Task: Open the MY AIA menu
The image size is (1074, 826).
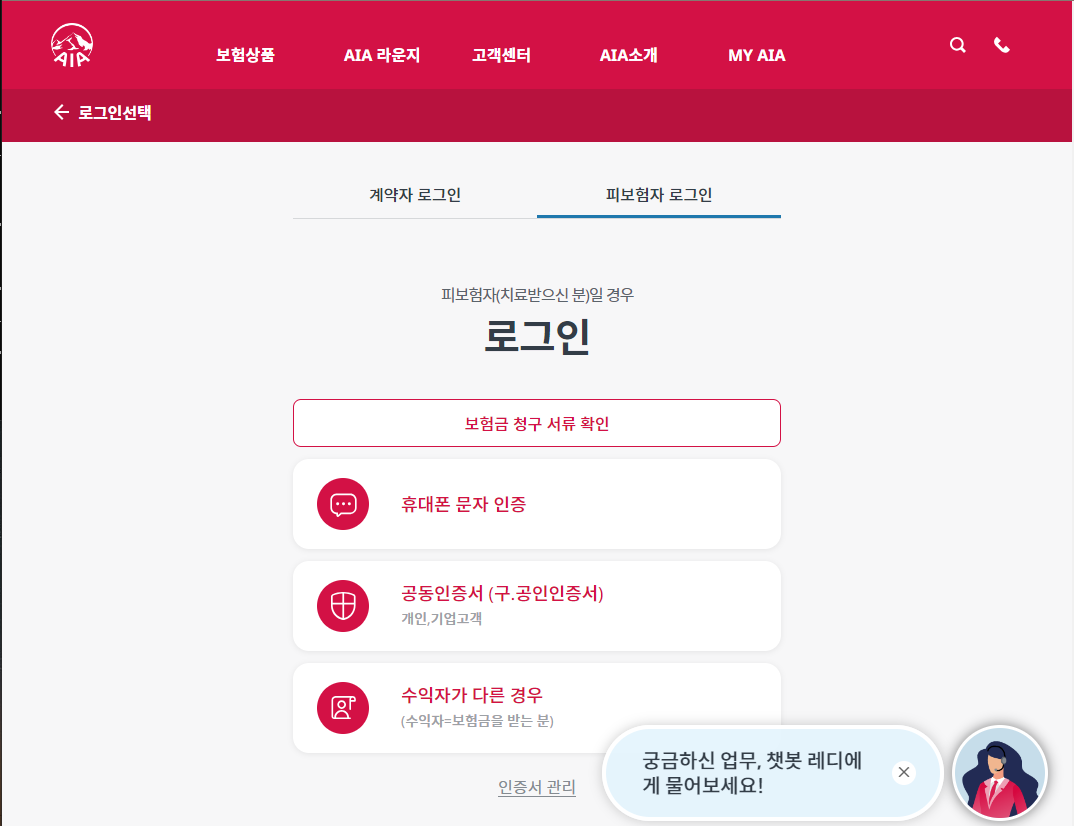Action: click(x=756, y=55)
